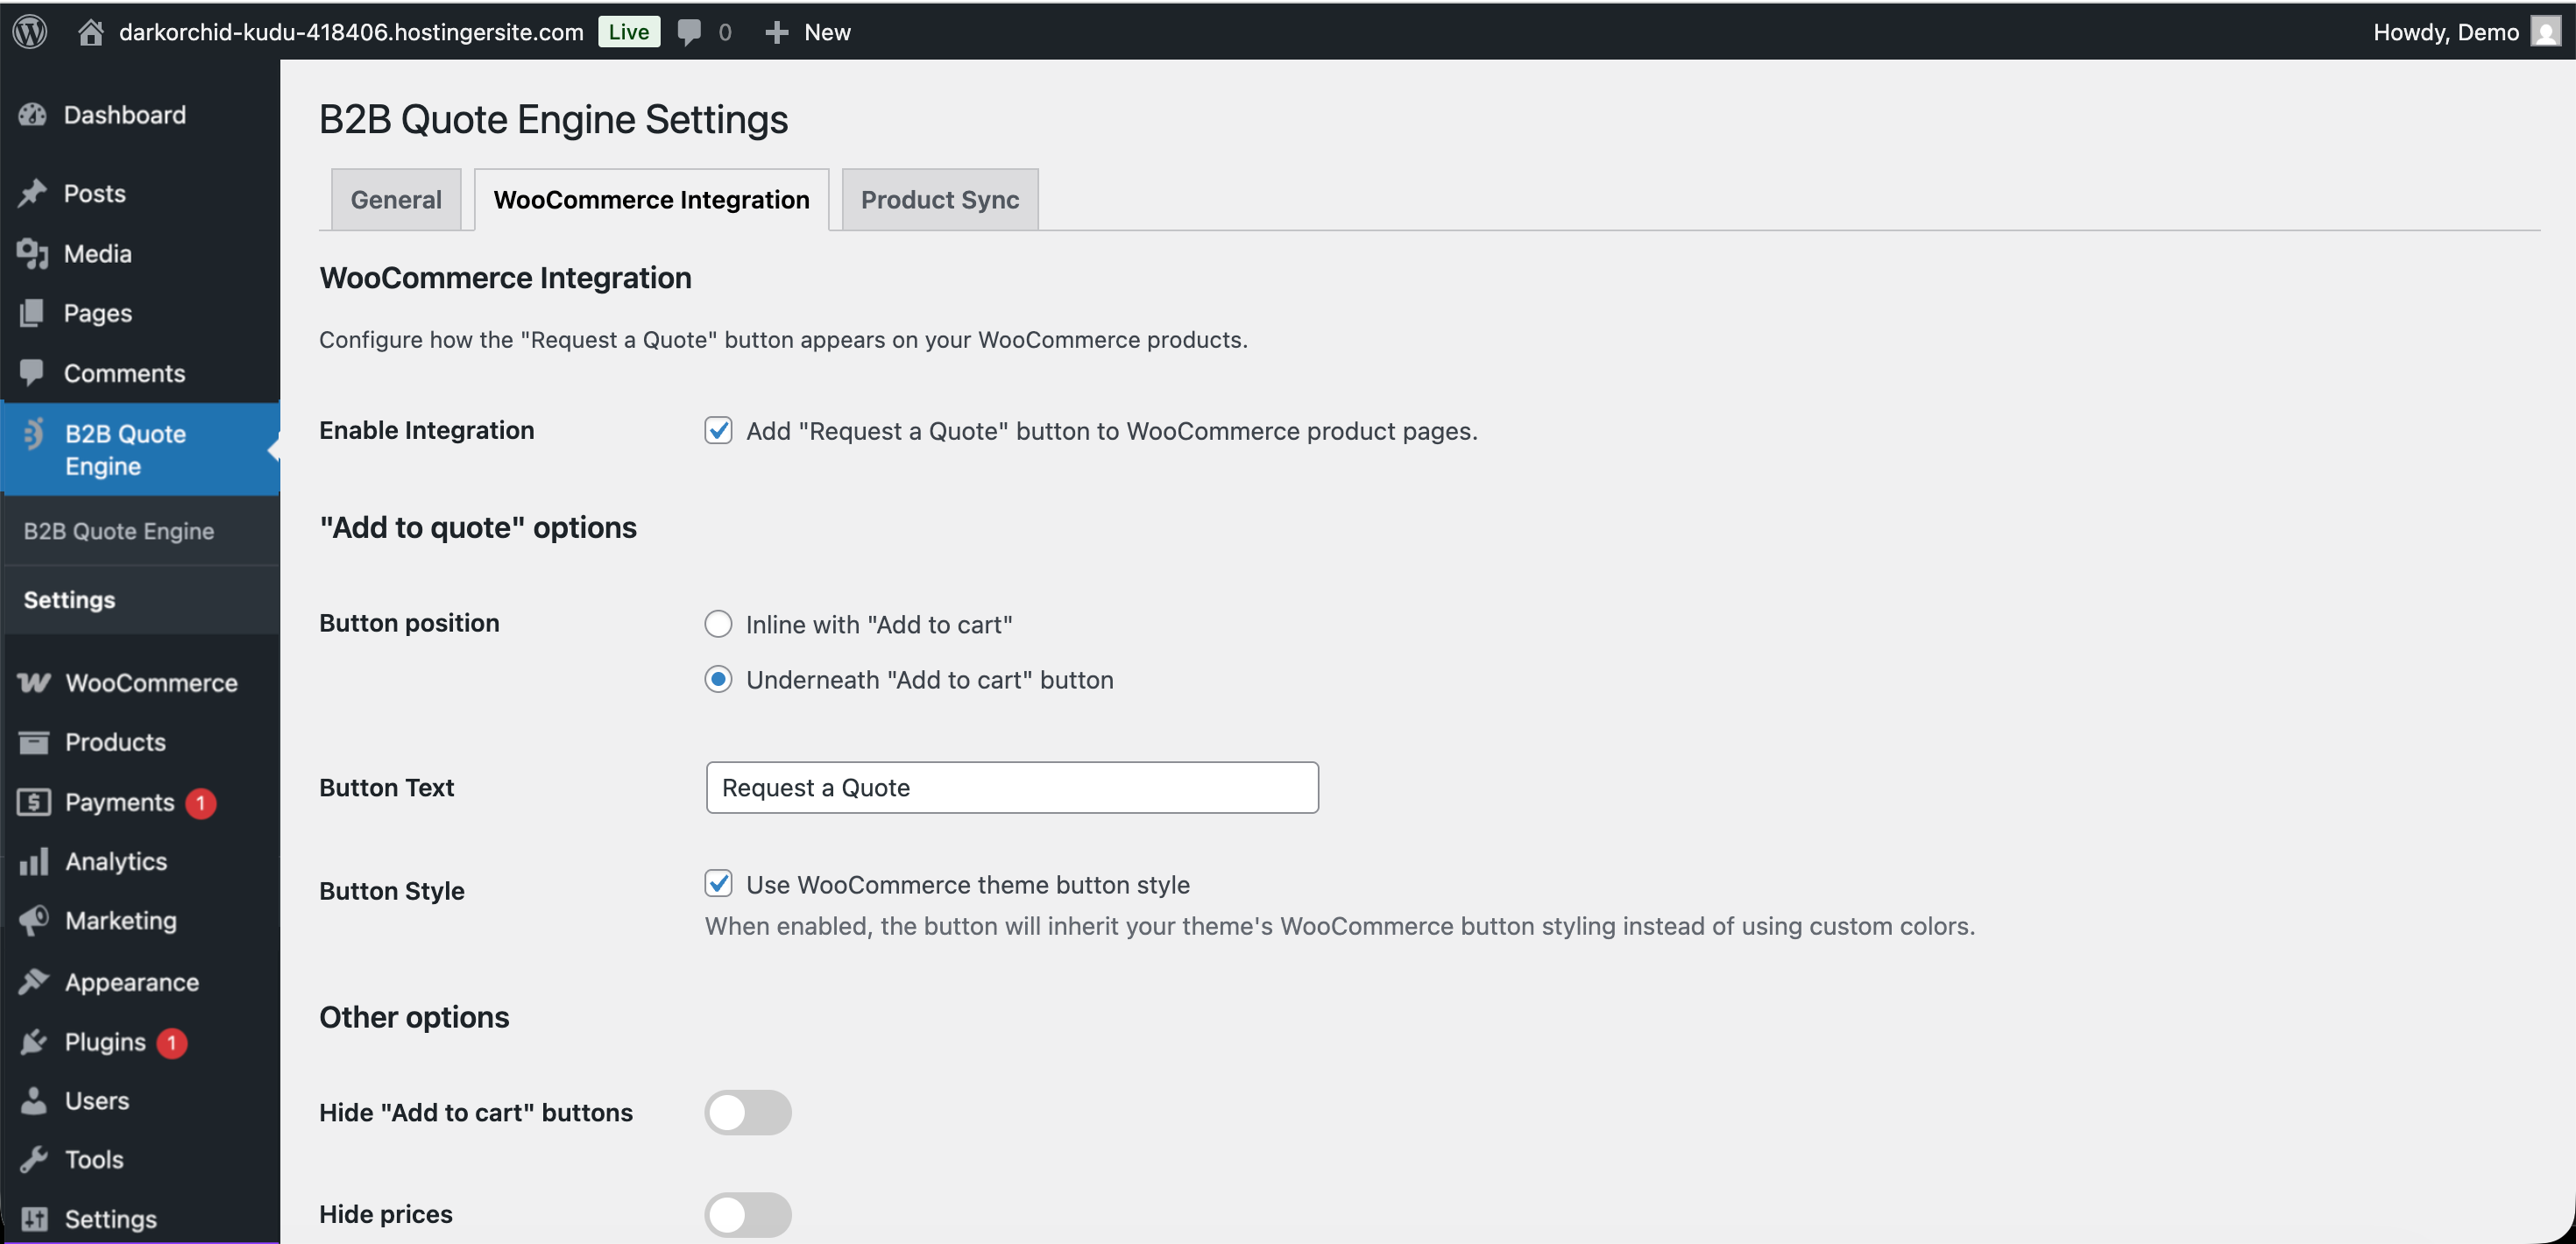Select the Analytics bar-chart icon
The height and width of the screenshot is (1244, 2576).
[x=33, y=861]
